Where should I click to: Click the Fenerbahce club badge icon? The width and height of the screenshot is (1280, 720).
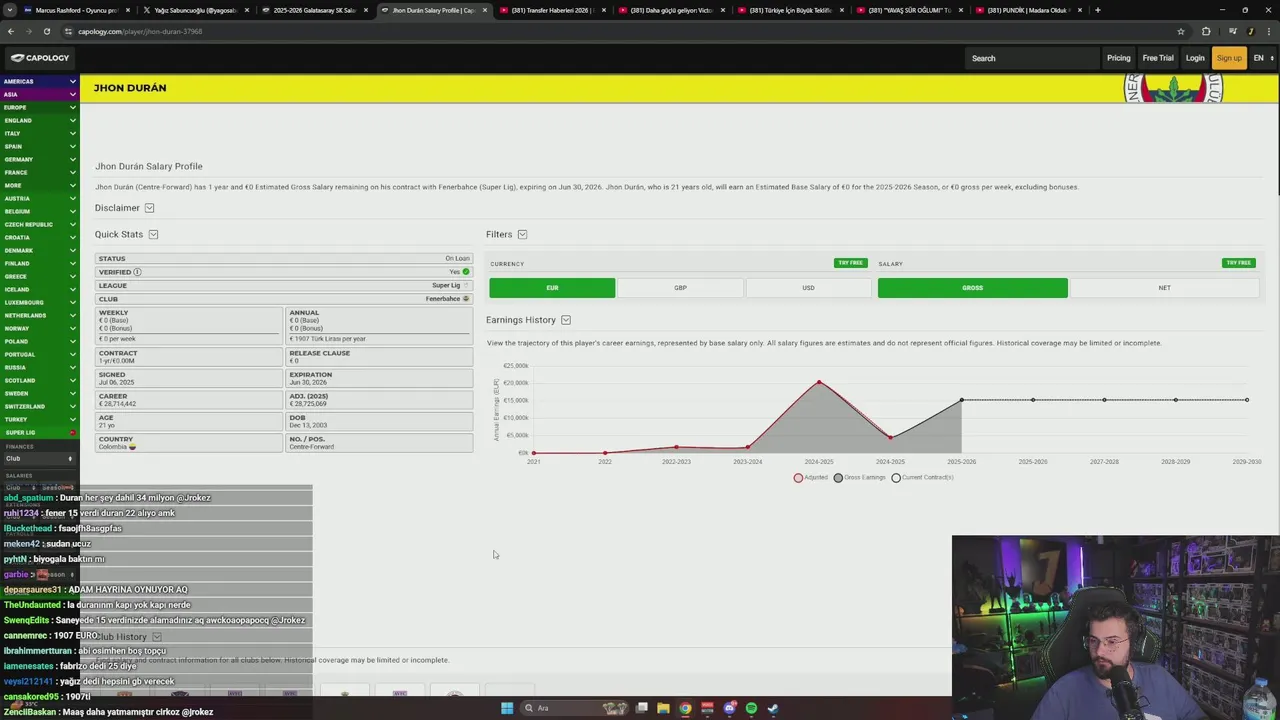point(466,299)
